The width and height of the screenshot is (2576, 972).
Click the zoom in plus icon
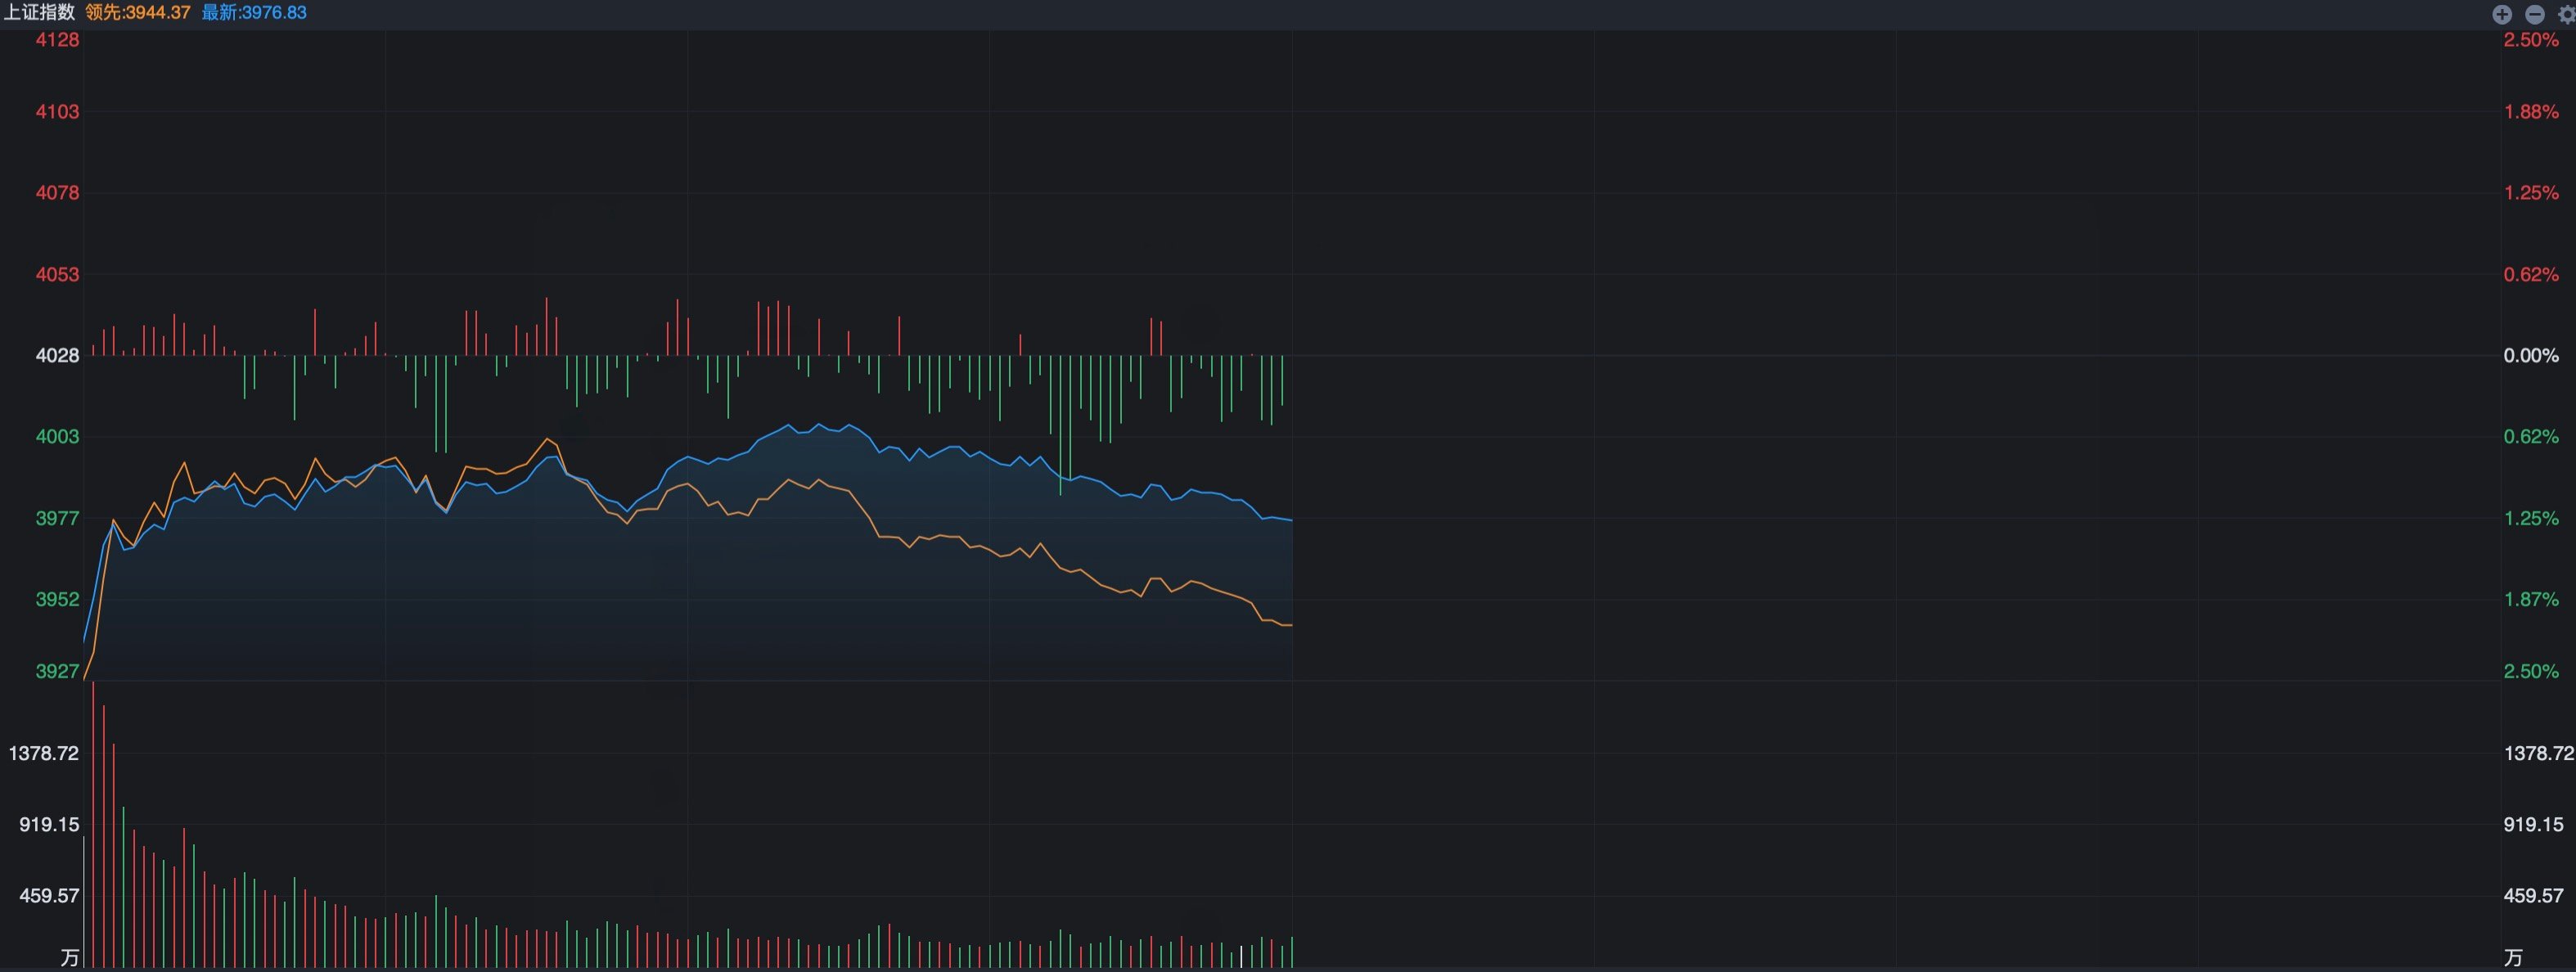tap(2502, 14)
